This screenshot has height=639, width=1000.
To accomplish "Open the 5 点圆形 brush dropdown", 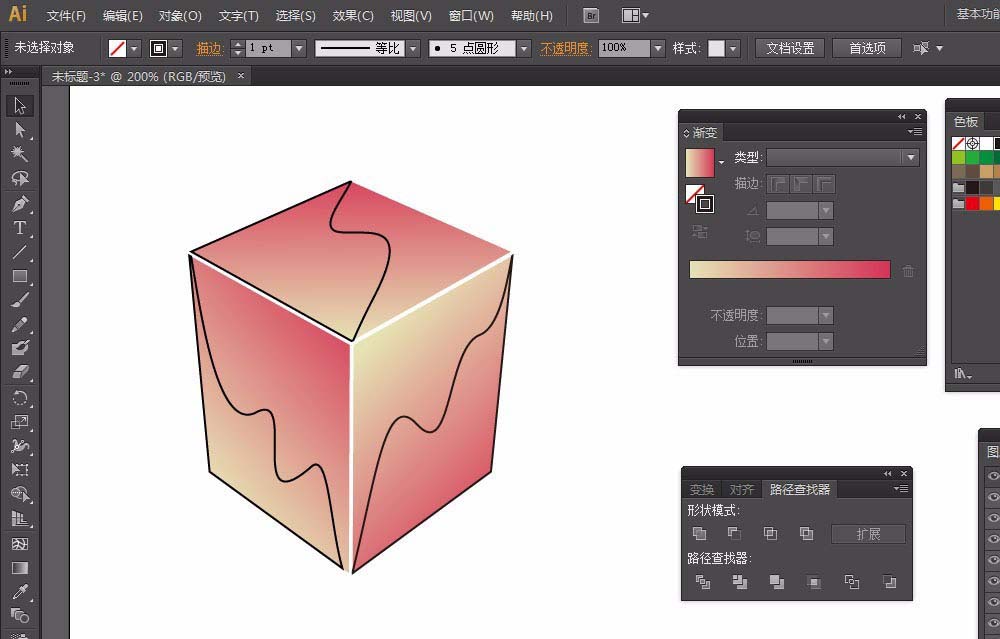I will [523, 48].
